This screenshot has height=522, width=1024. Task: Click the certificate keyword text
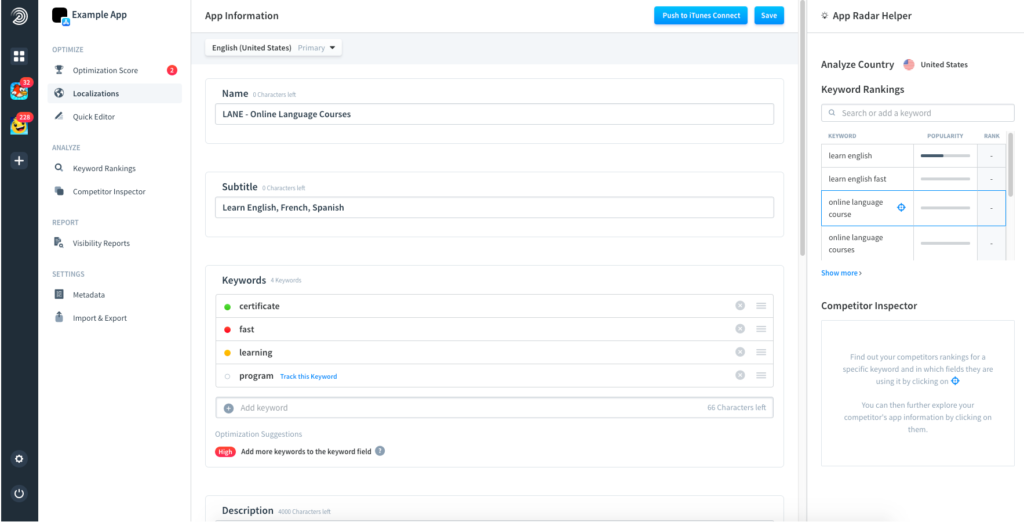pos(259,306)
